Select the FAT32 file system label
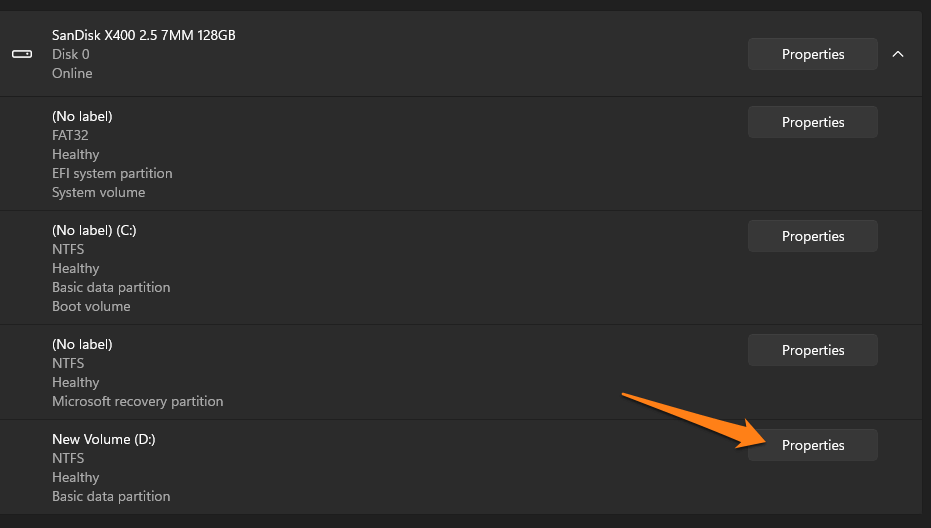This screenshot has width=931, height=528. (x=70, y=135)
